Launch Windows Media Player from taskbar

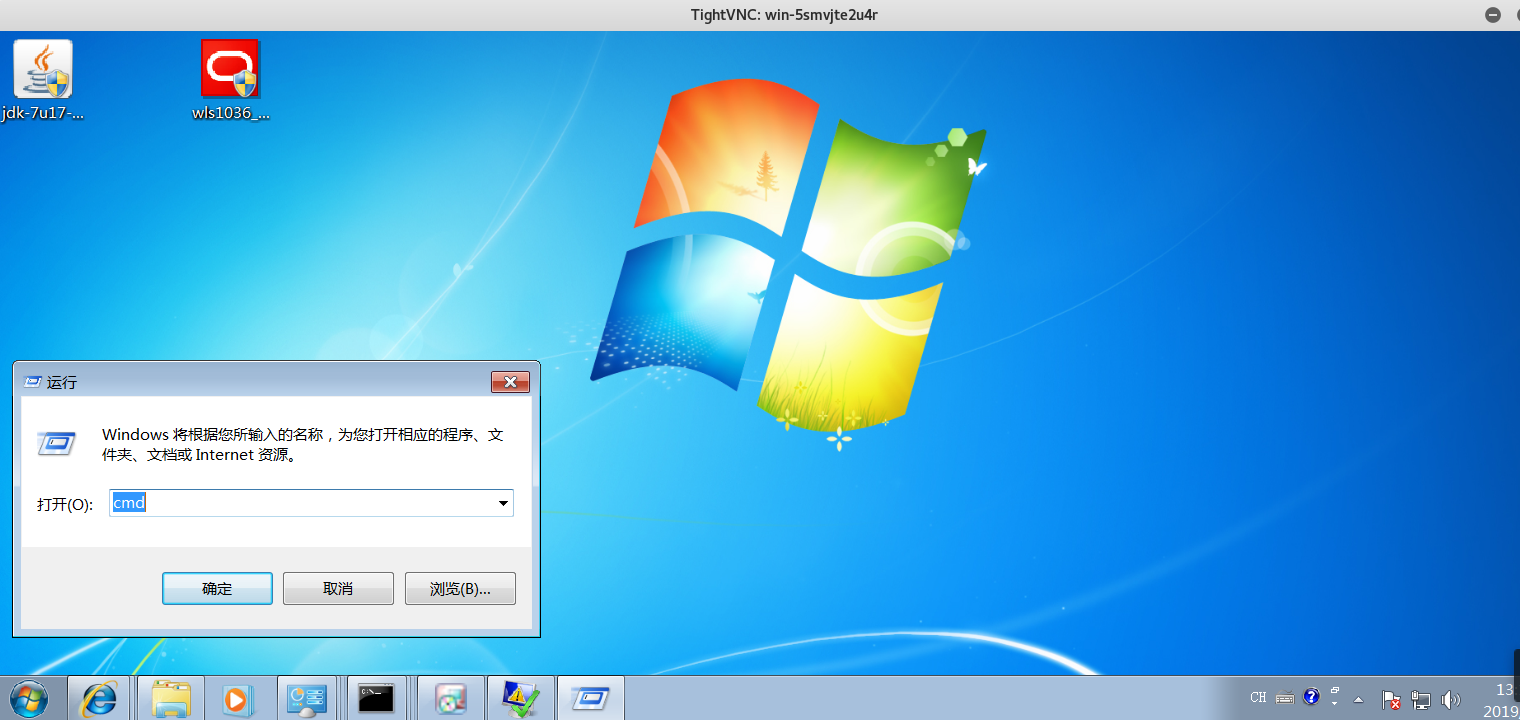tap(238, 698)
